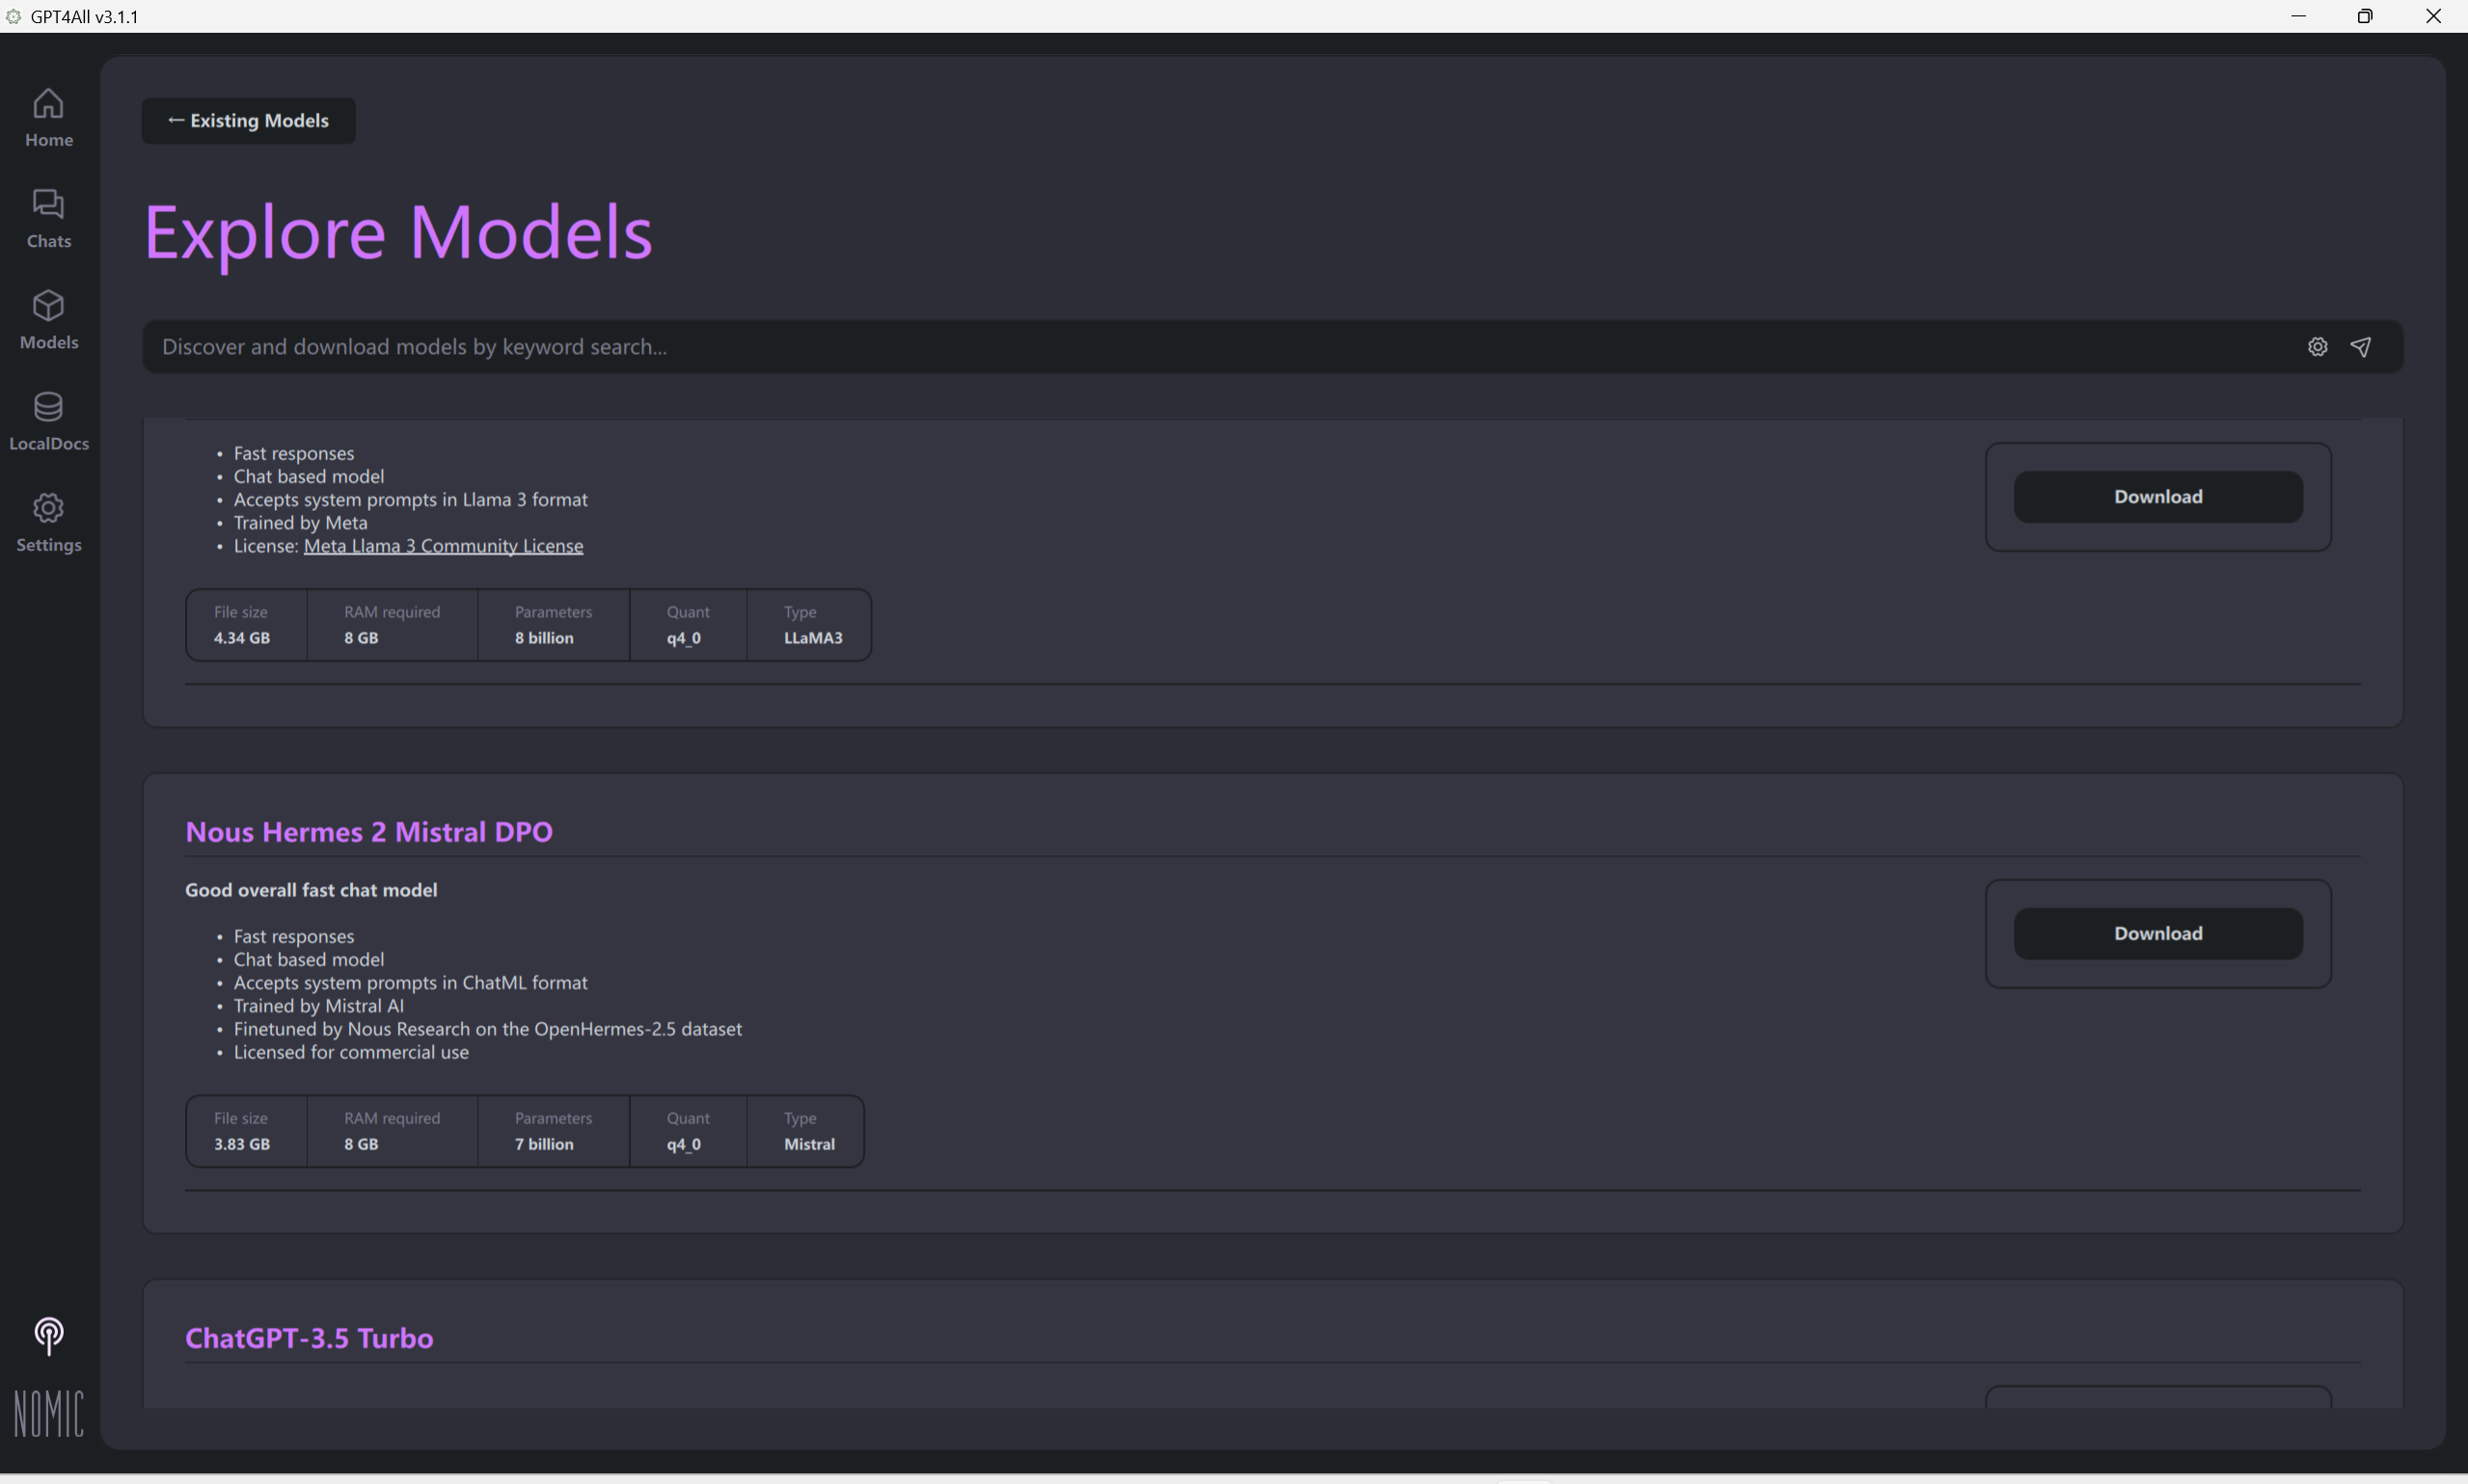Click the Explore Models heading
The width and height of the screenshot is (2468, 1484).
[398, 232]
